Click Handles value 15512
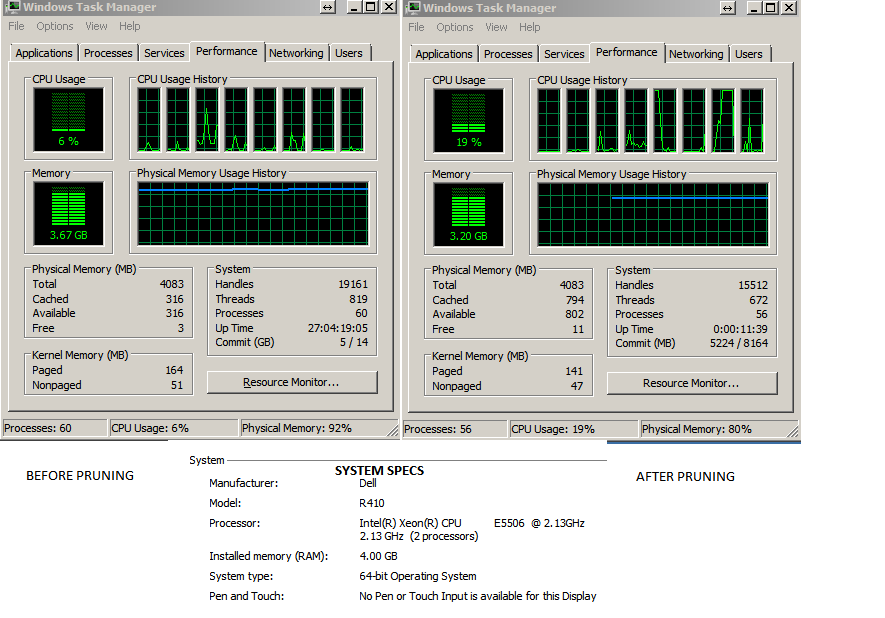Image resolution: width=885 pixels, height=618 pixels. pos(753,285)
